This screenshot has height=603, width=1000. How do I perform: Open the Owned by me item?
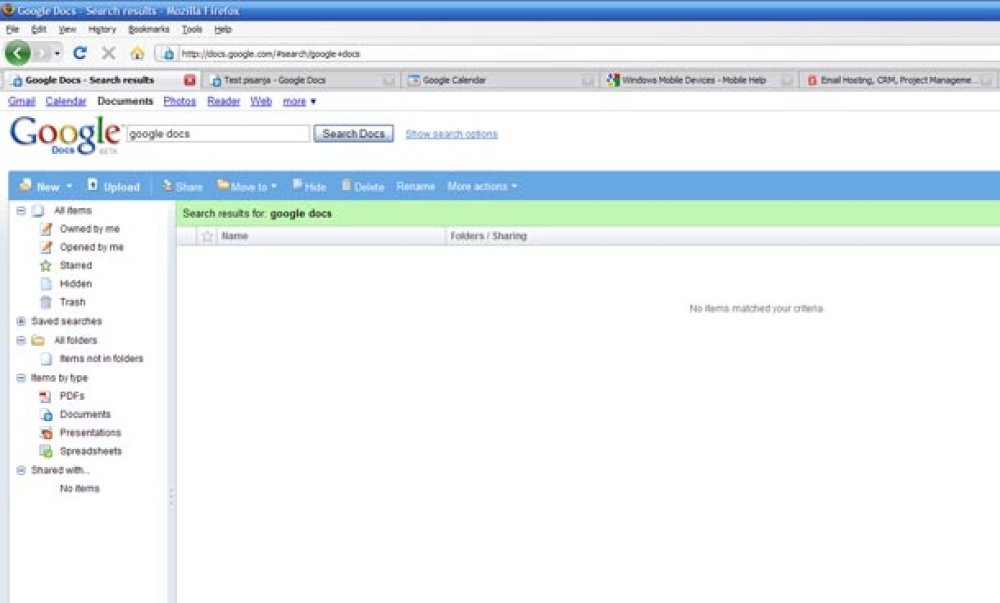click(89, 229)
